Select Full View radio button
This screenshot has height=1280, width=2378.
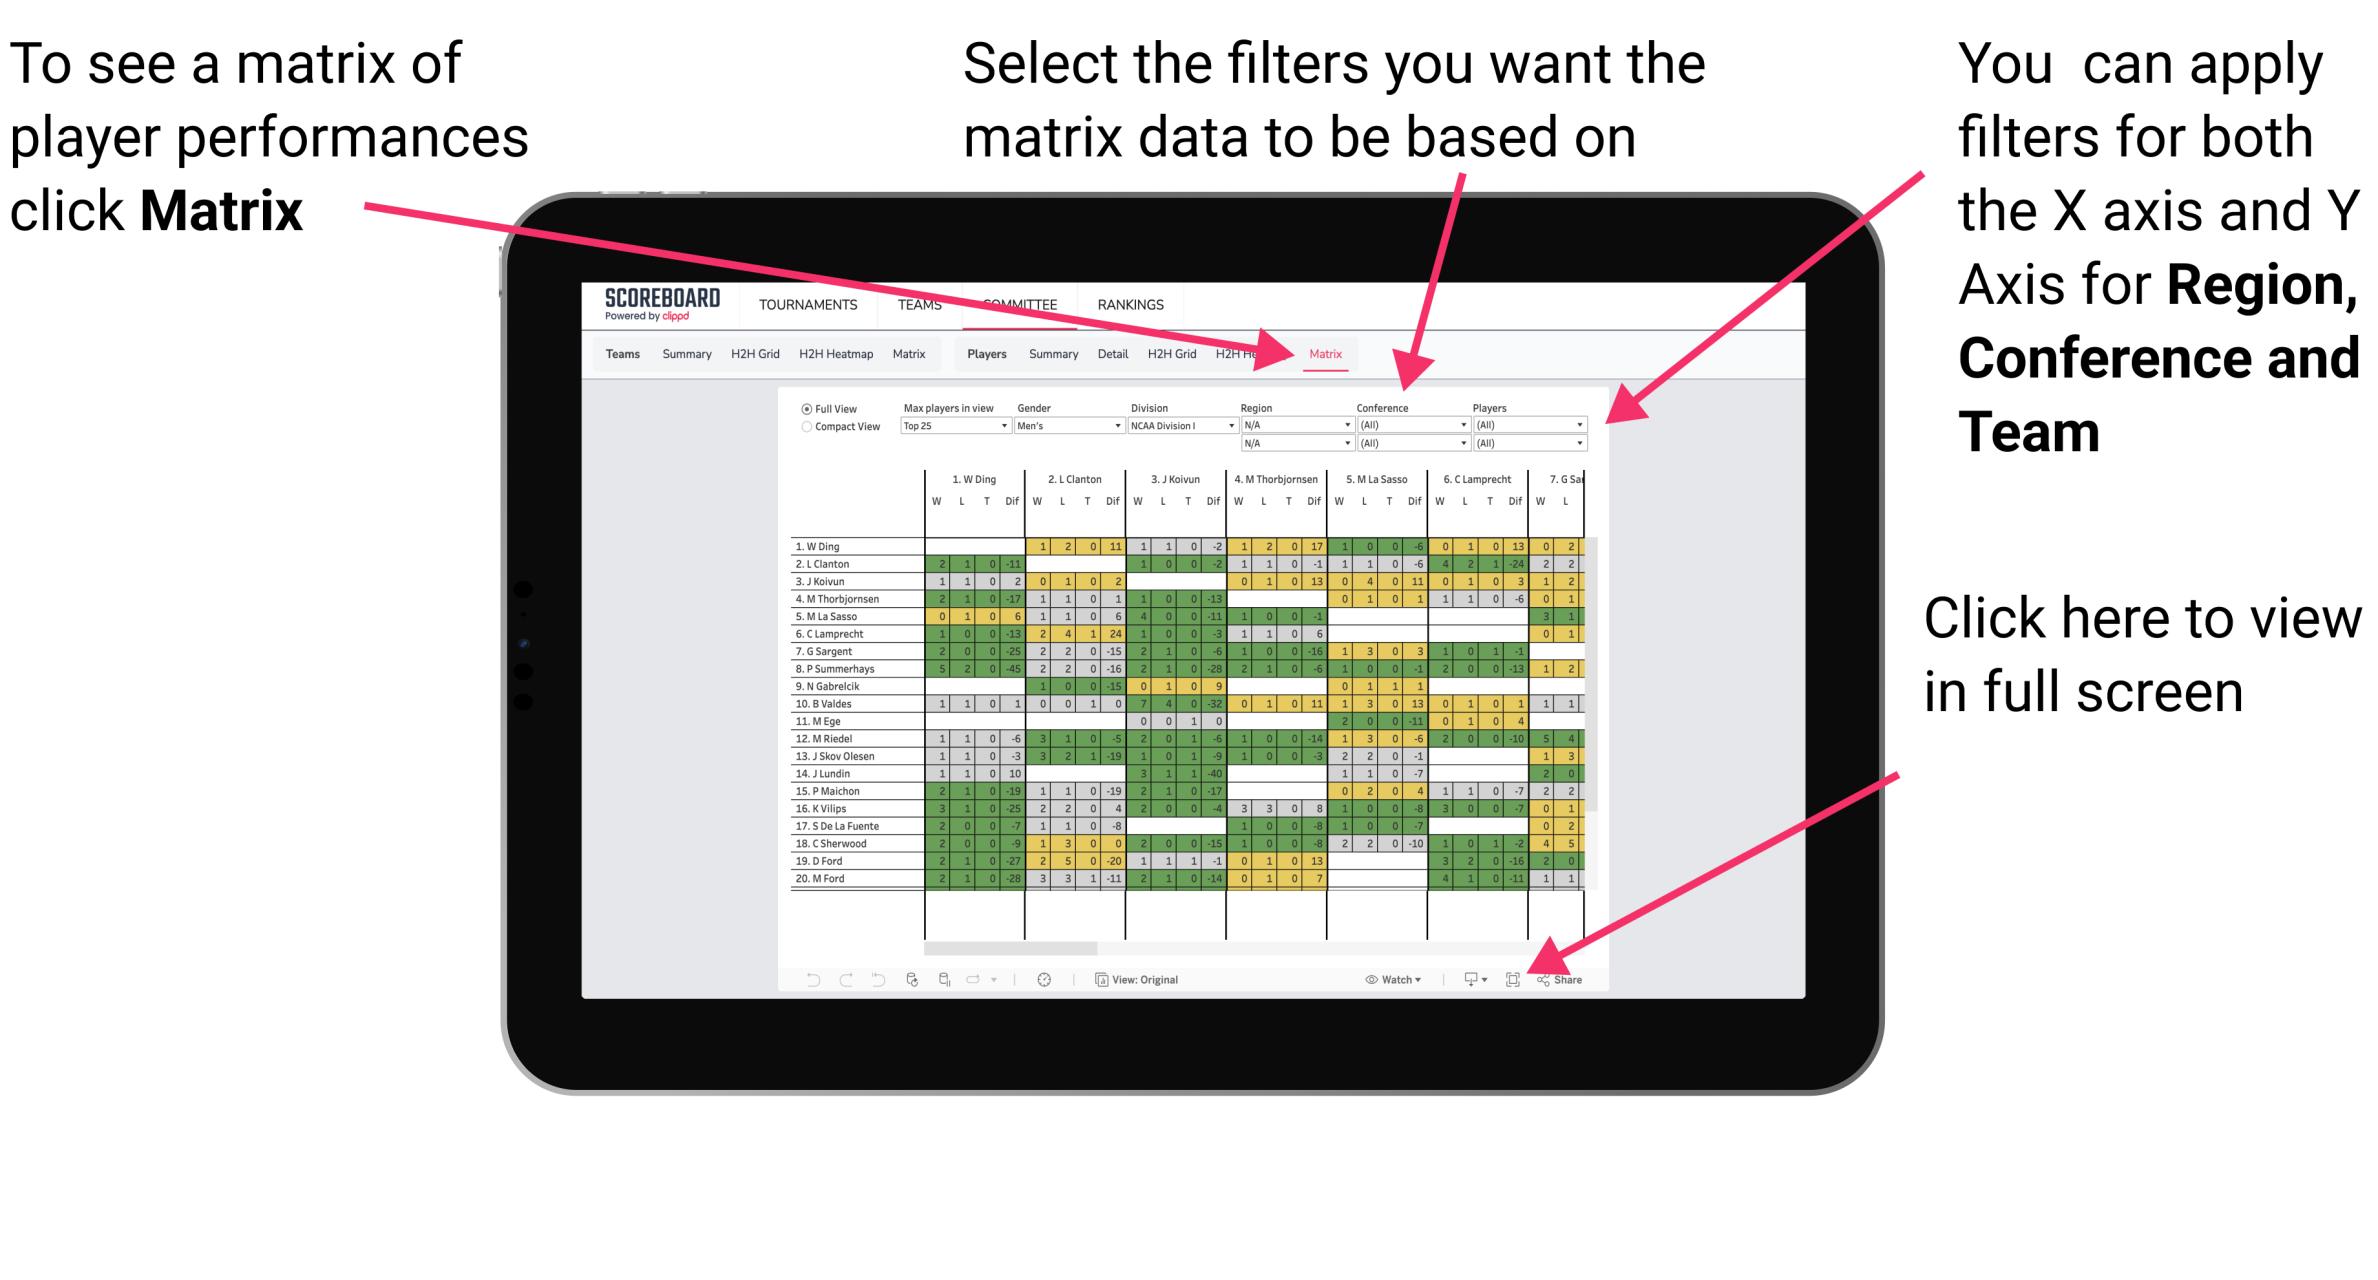point(805,408)
